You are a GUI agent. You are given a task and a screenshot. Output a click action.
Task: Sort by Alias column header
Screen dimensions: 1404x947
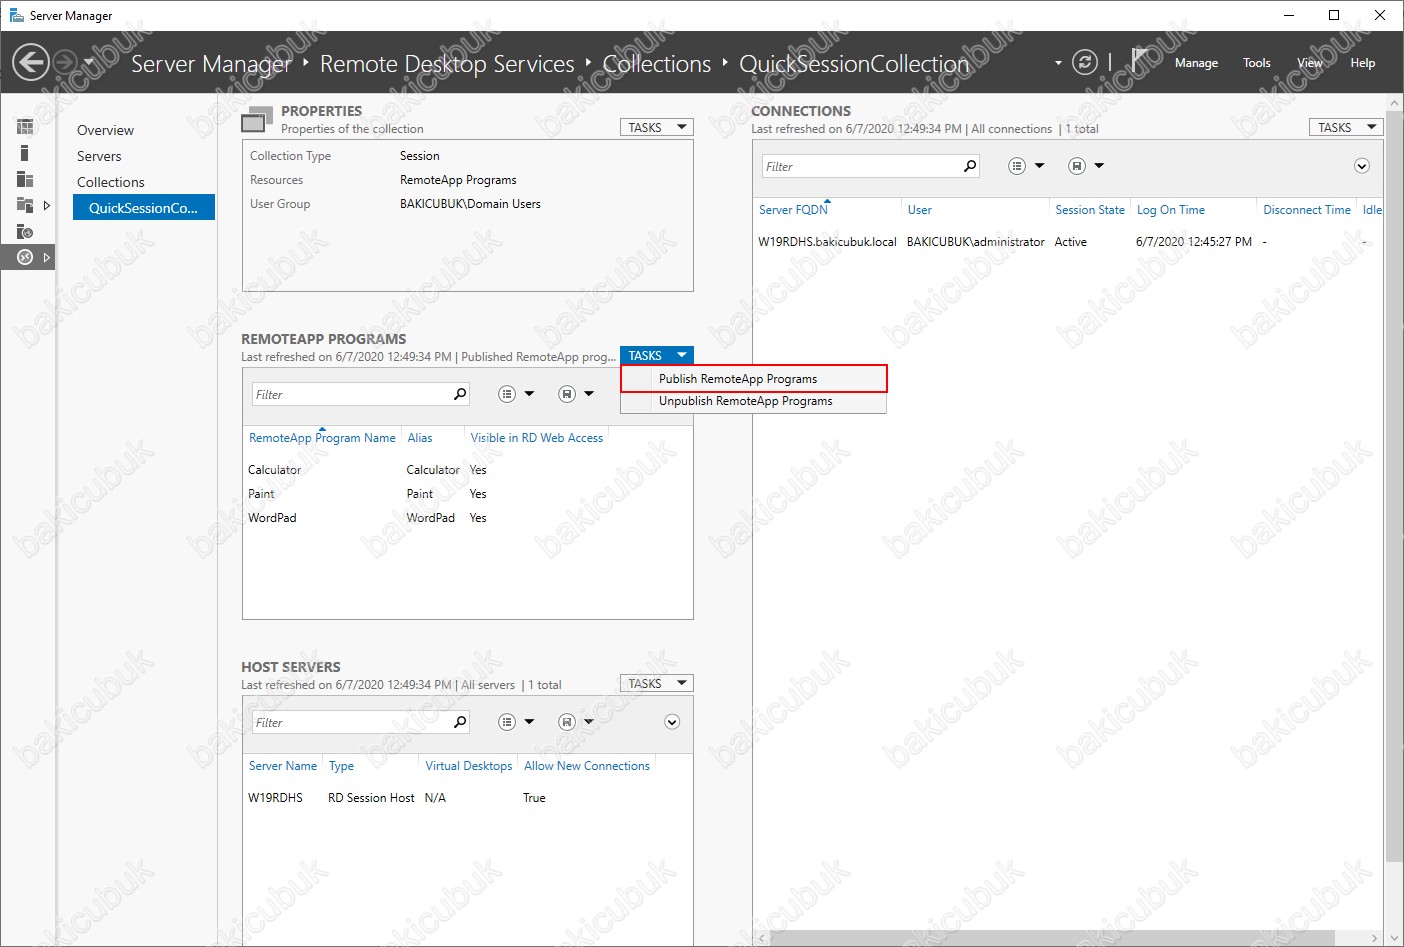[x=420, y=438]
